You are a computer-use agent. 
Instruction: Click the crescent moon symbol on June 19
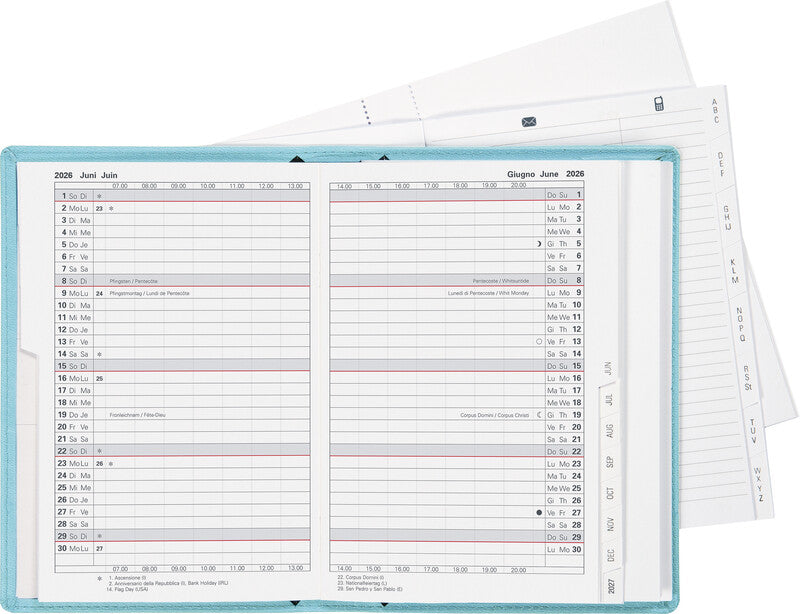tap(539, 415)
